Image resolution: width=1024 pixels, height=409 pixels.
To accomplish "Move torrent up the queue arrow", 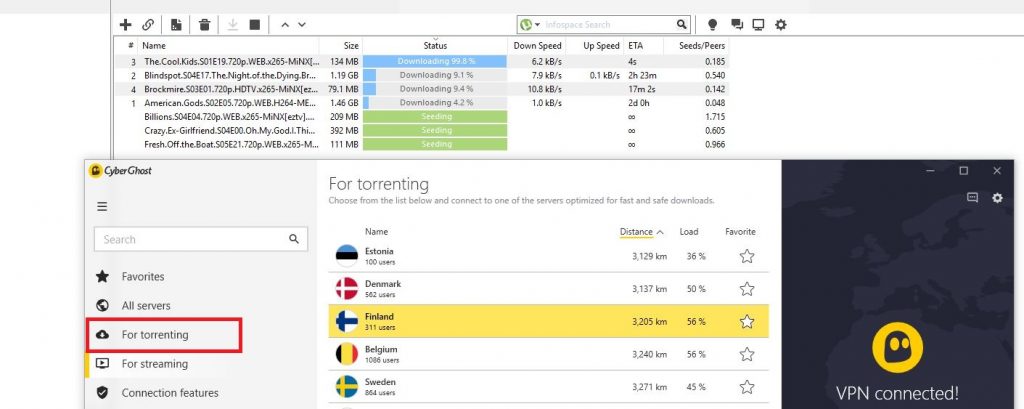I will pos(285,25).
